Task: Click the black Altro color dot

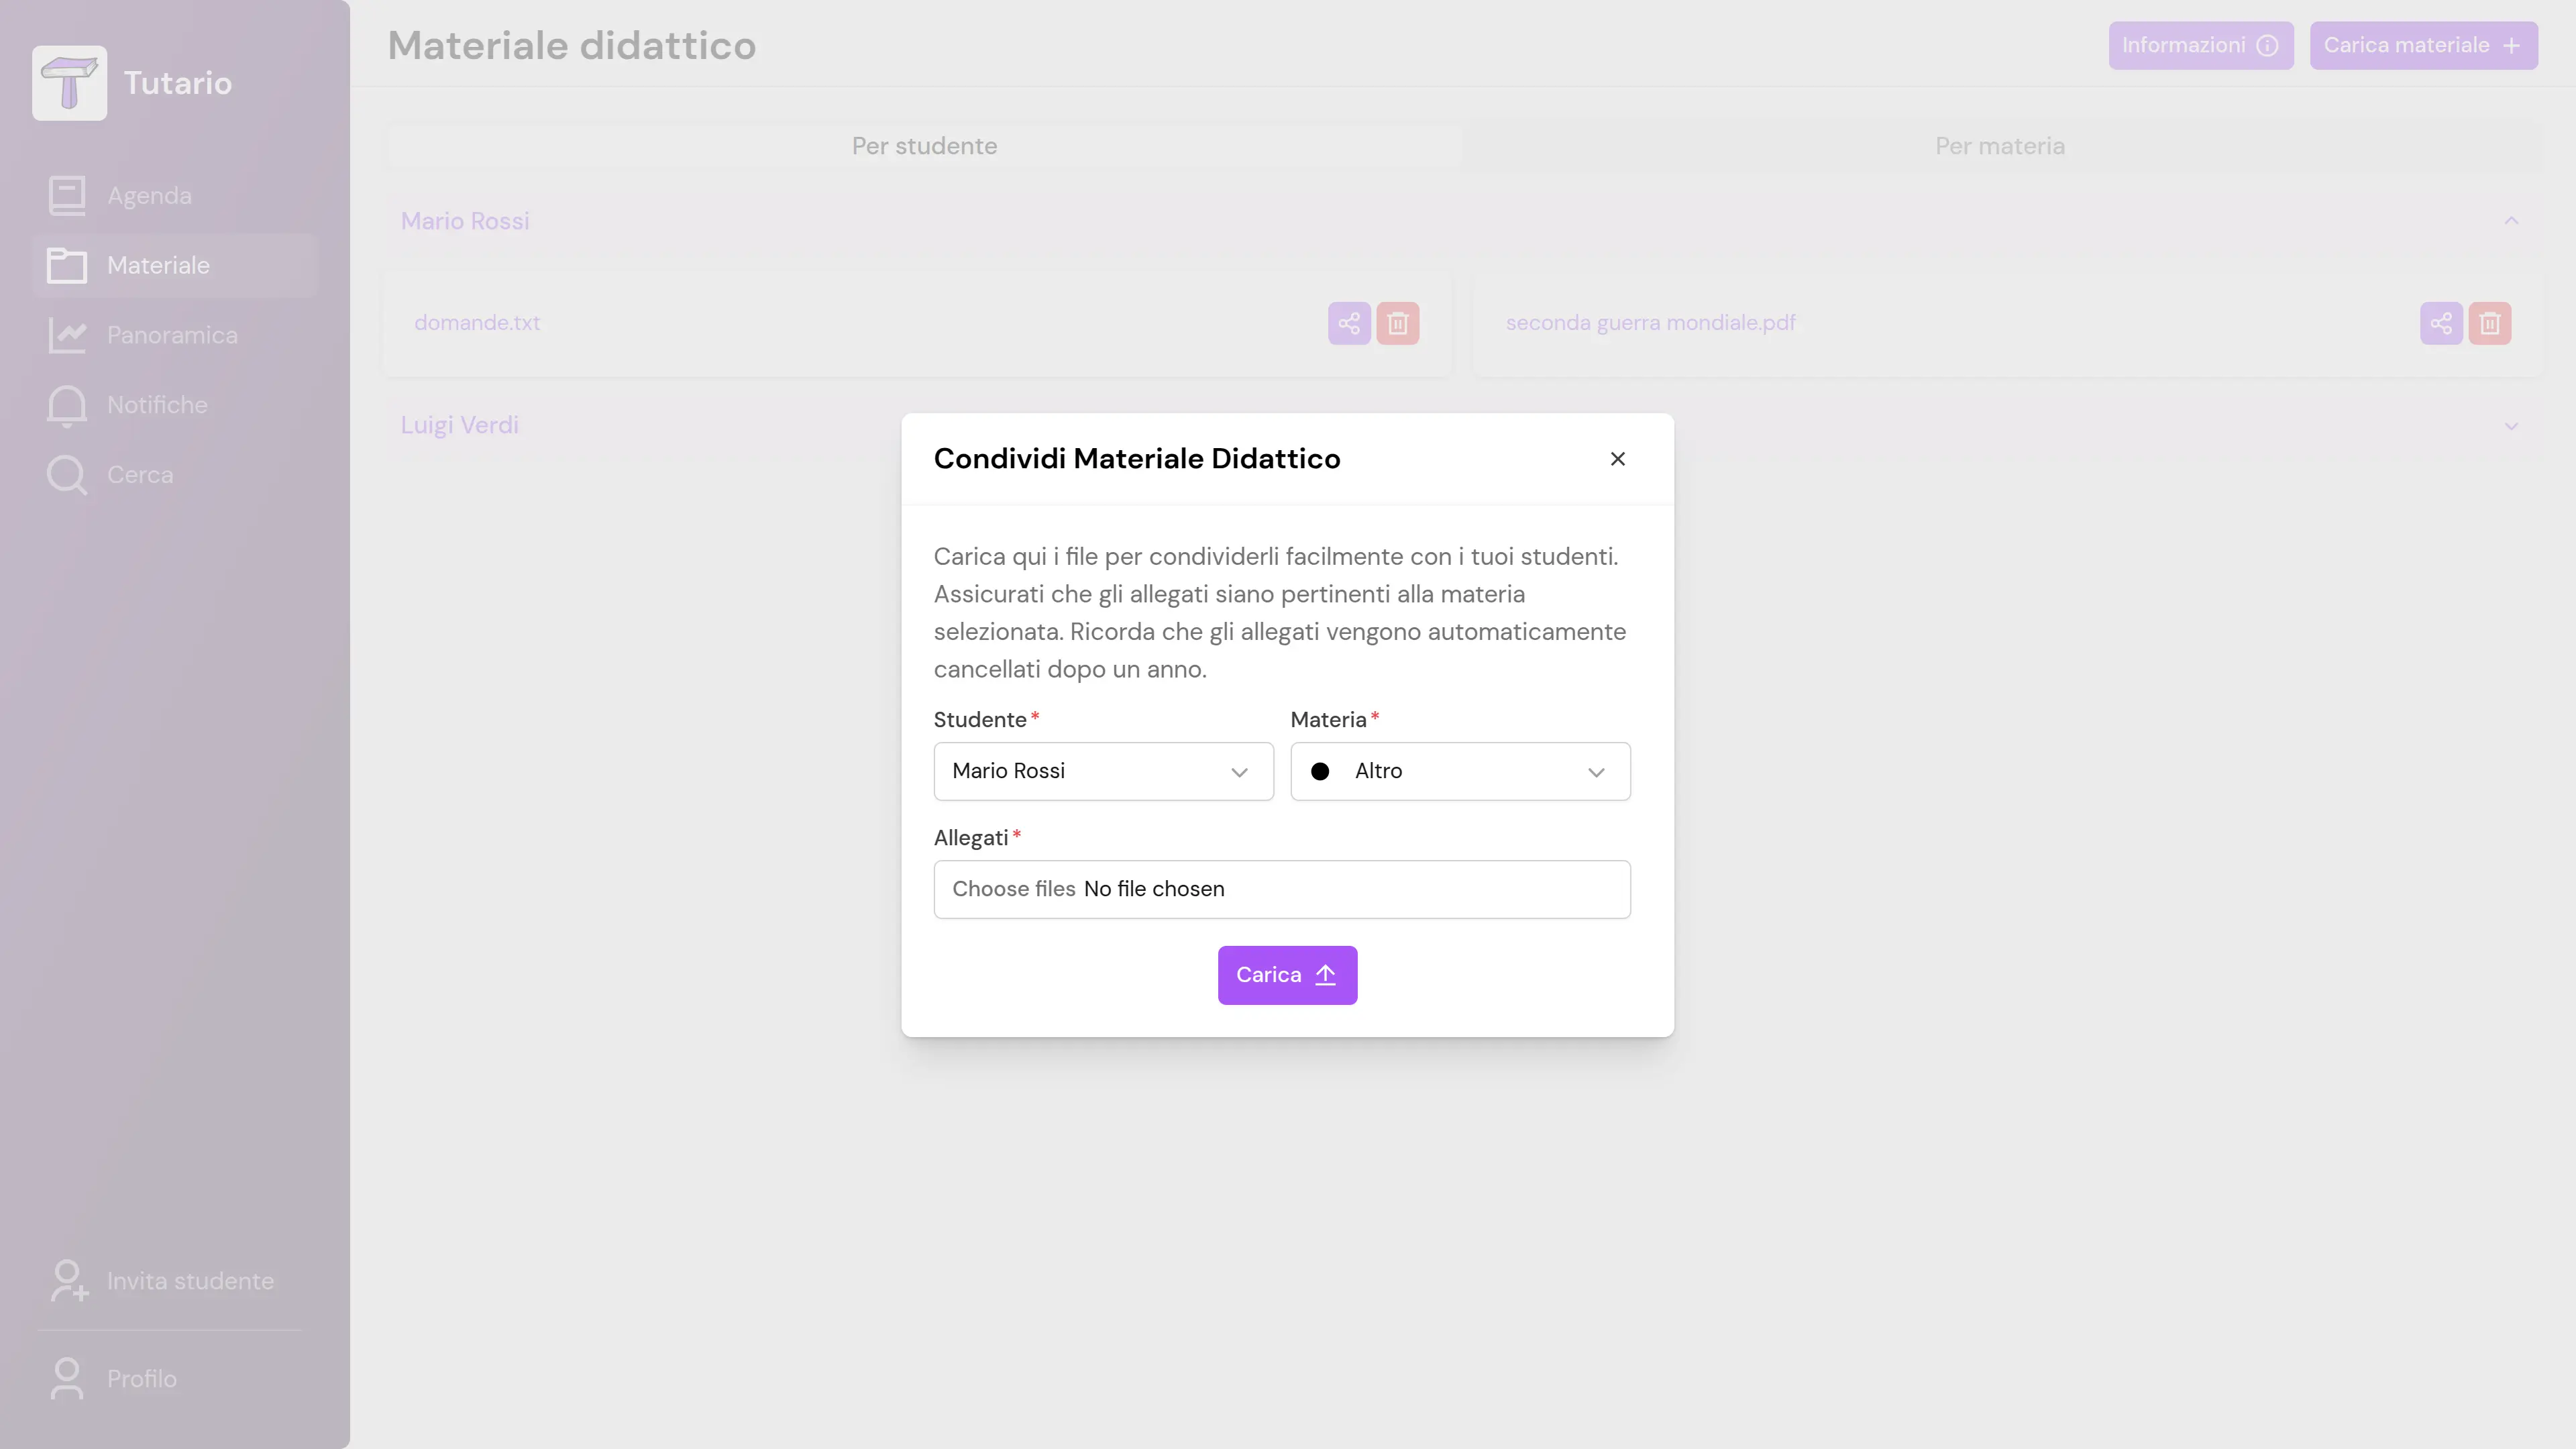Action: click(1320, 772)
